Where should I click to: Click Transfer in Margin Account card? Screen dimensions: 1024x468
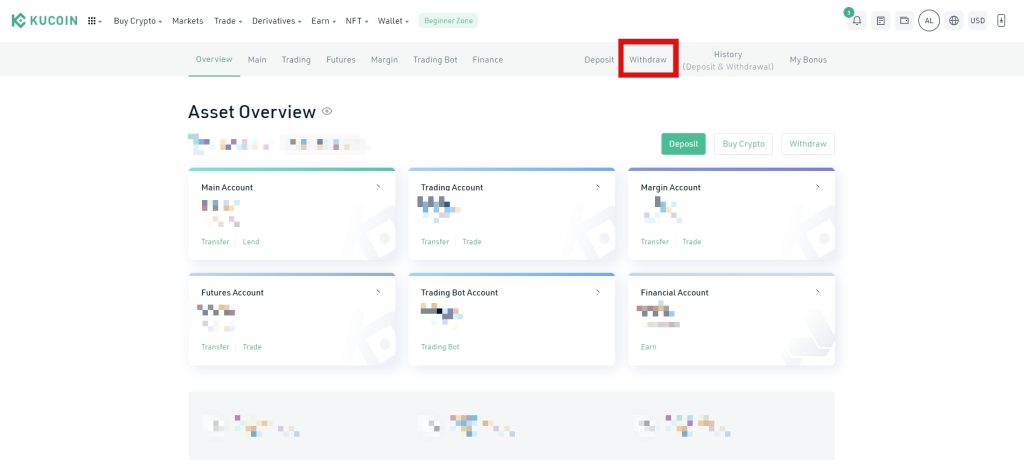[654, 242]
